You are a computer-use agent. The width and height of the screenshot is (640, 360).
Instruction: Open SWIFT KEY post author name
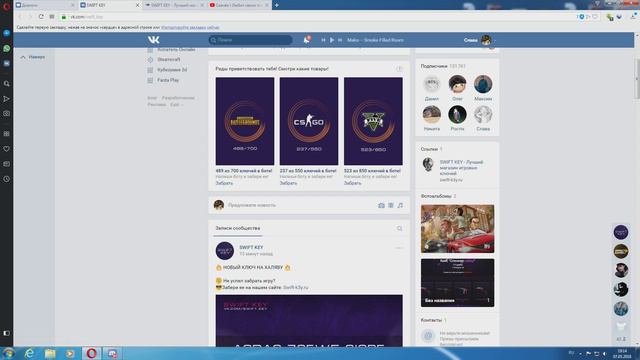tap(251, 247)
